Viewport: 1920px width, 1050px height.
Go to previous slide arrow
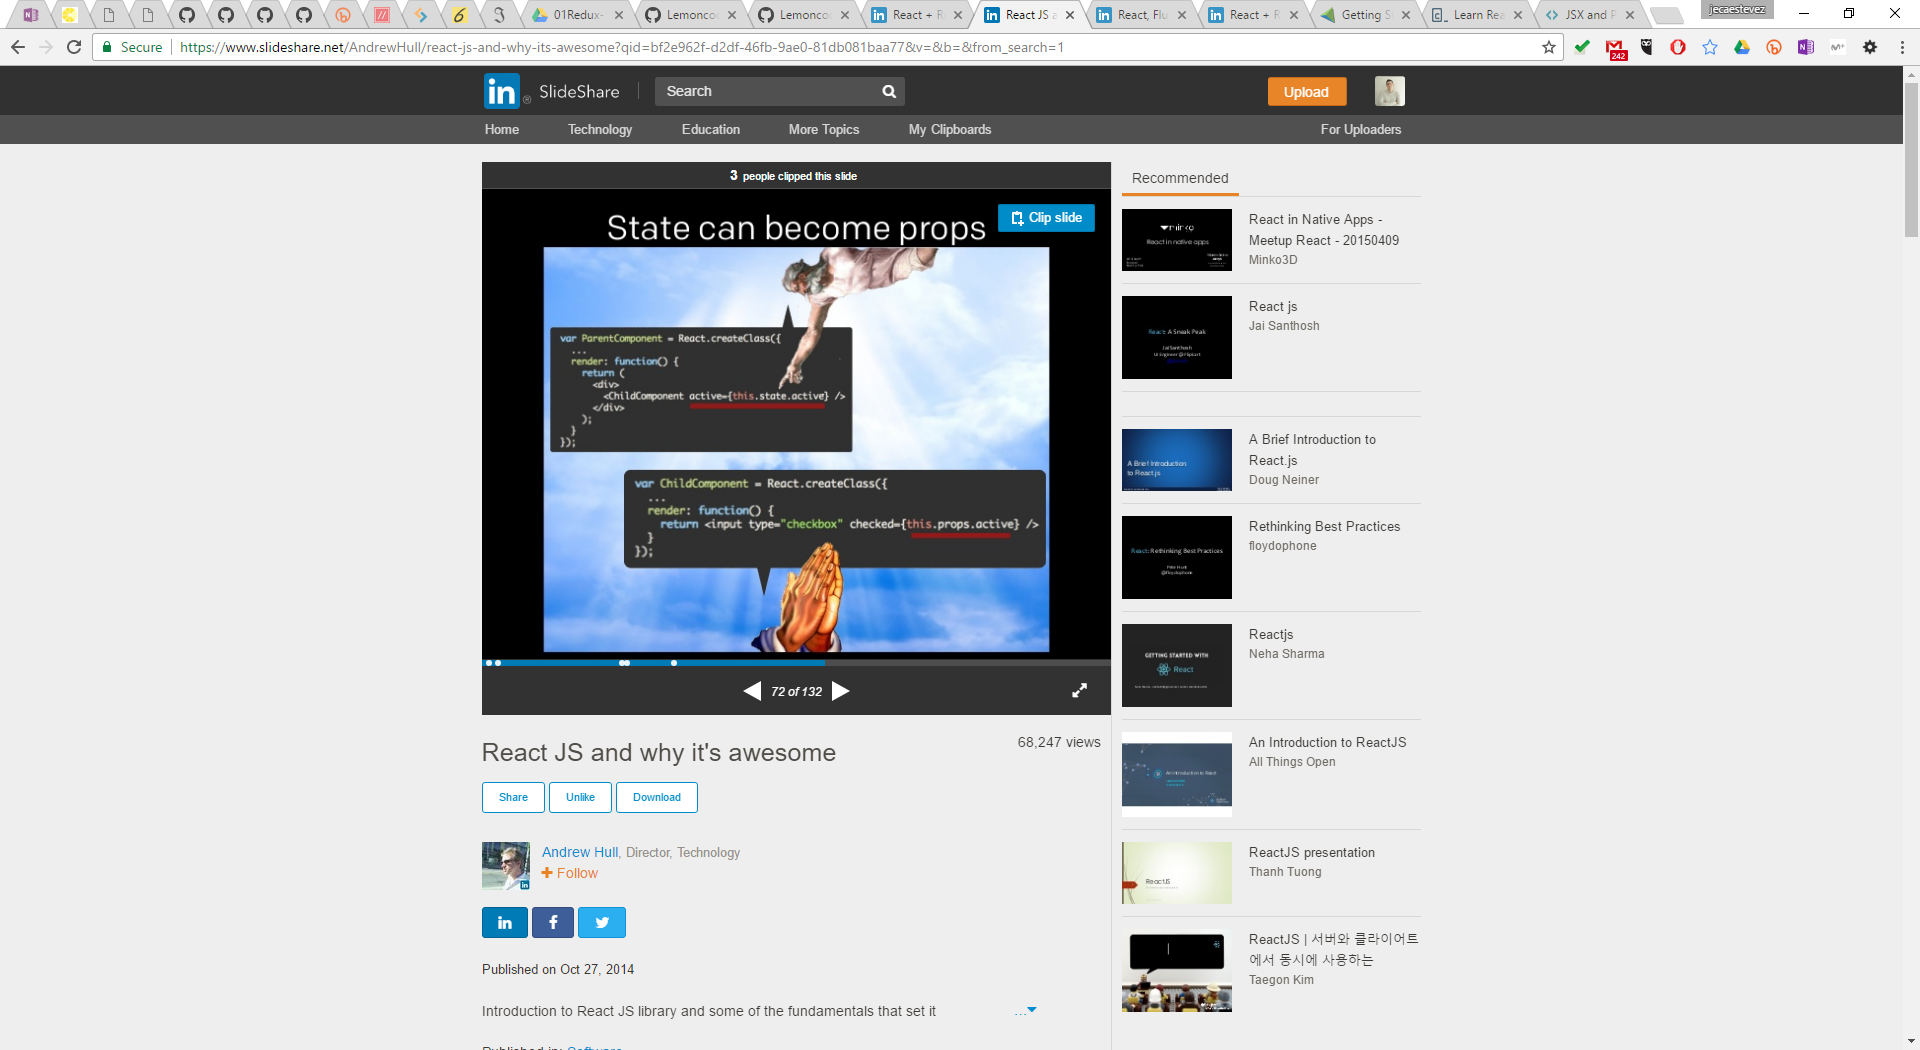(752, 691)
